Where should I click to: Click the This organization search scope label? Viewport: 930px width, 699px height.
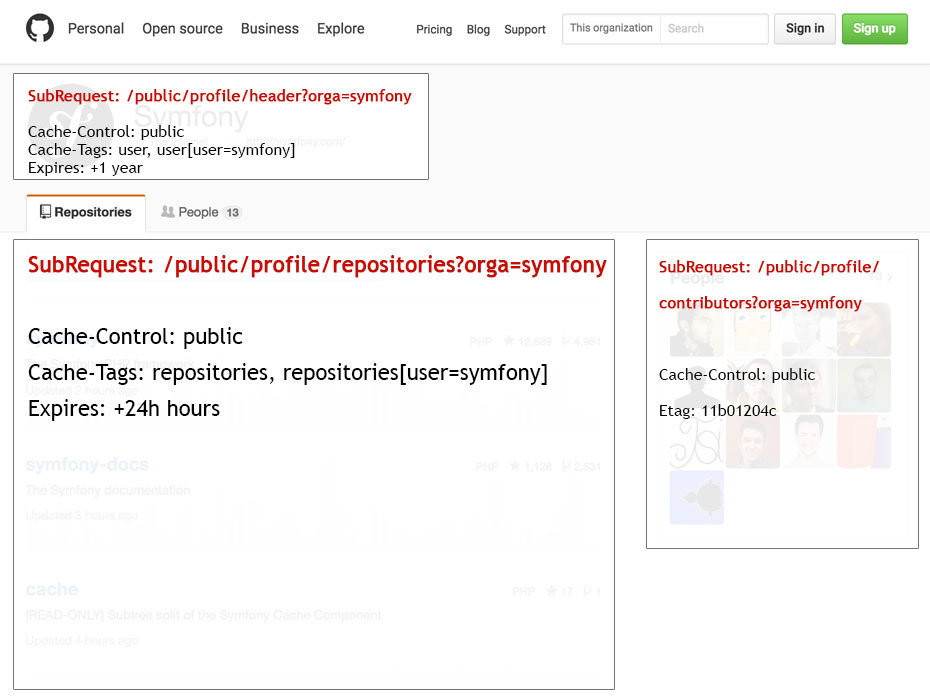611,28
